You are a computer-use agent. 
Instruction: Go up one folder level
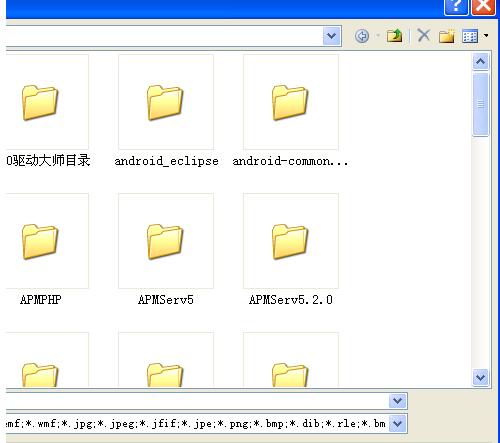[x=394, y=35]
